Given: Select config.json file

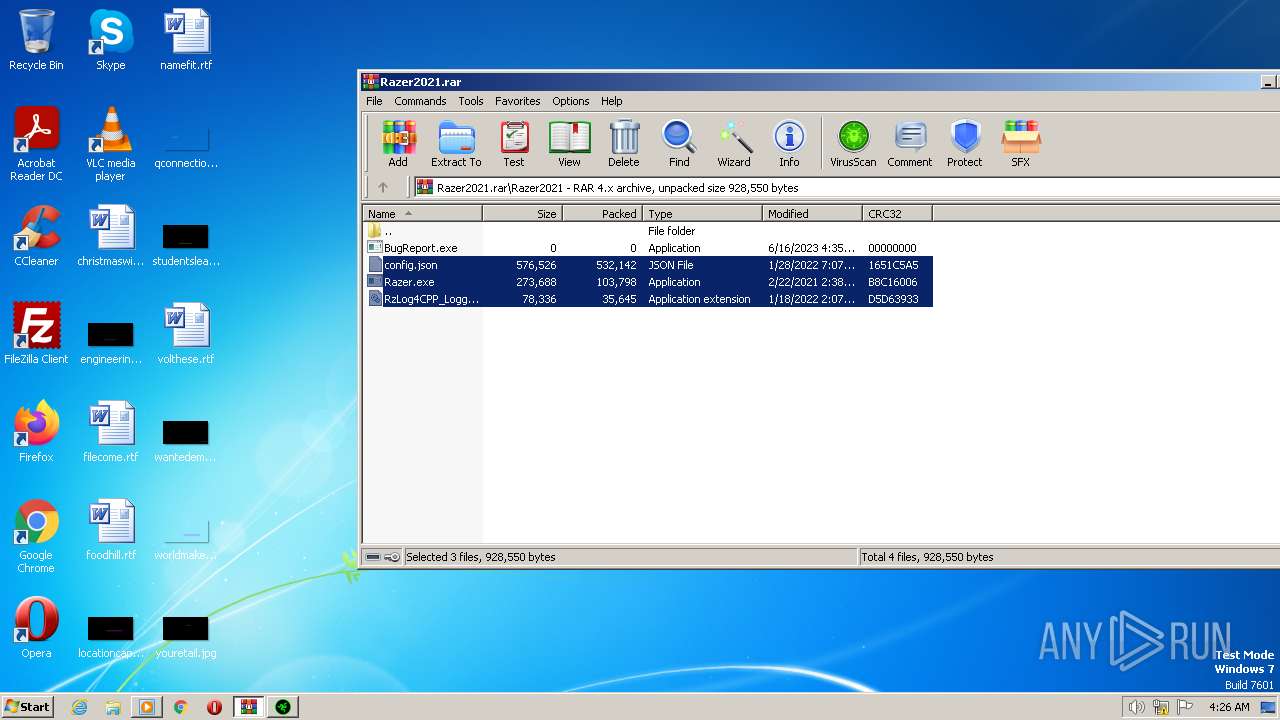Looking at the screenshot, I should coord(647,265).
